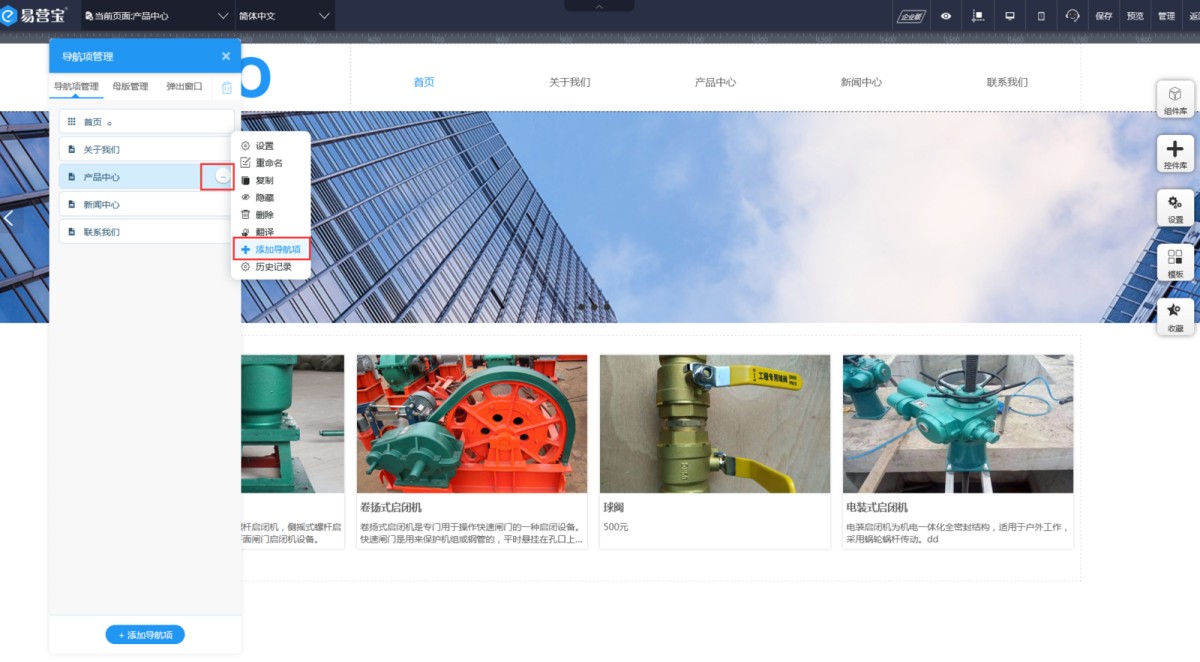Select the 关于我们 navigation item
1200x662 pixels.
(x=146, y=149)
